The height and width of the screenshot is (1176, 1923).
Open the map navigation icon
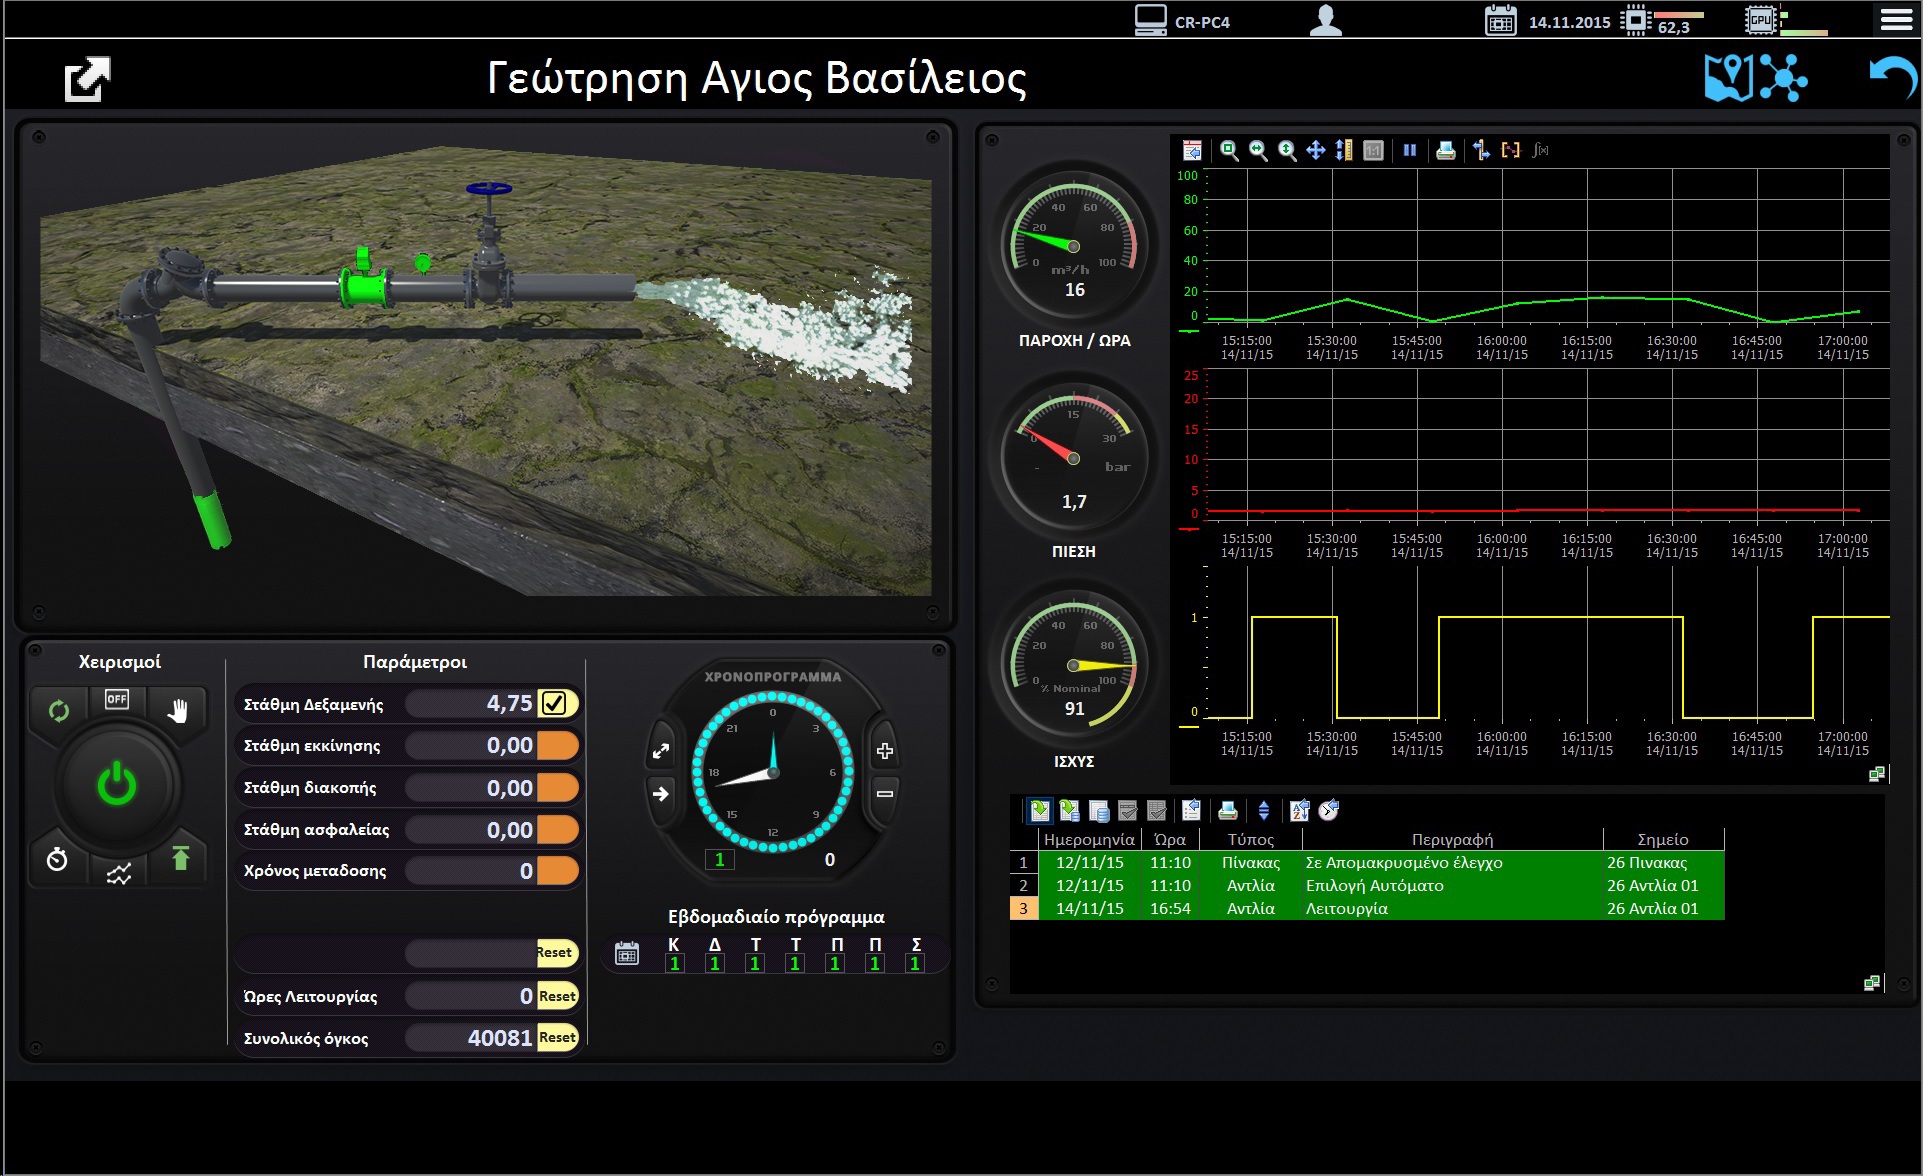pos(1728,77)
